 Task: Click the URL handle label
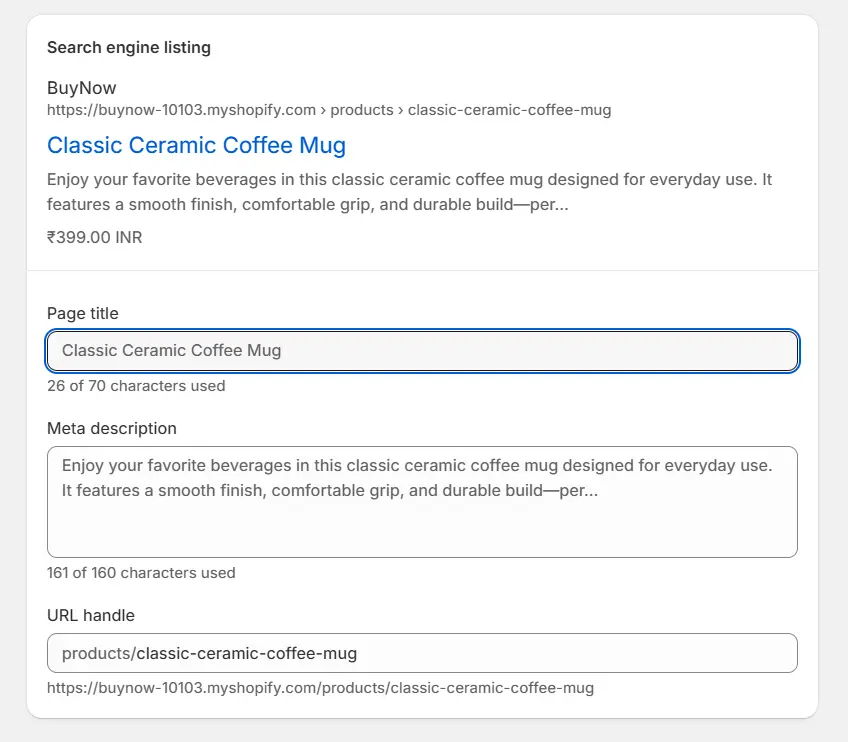pos(90,615)
